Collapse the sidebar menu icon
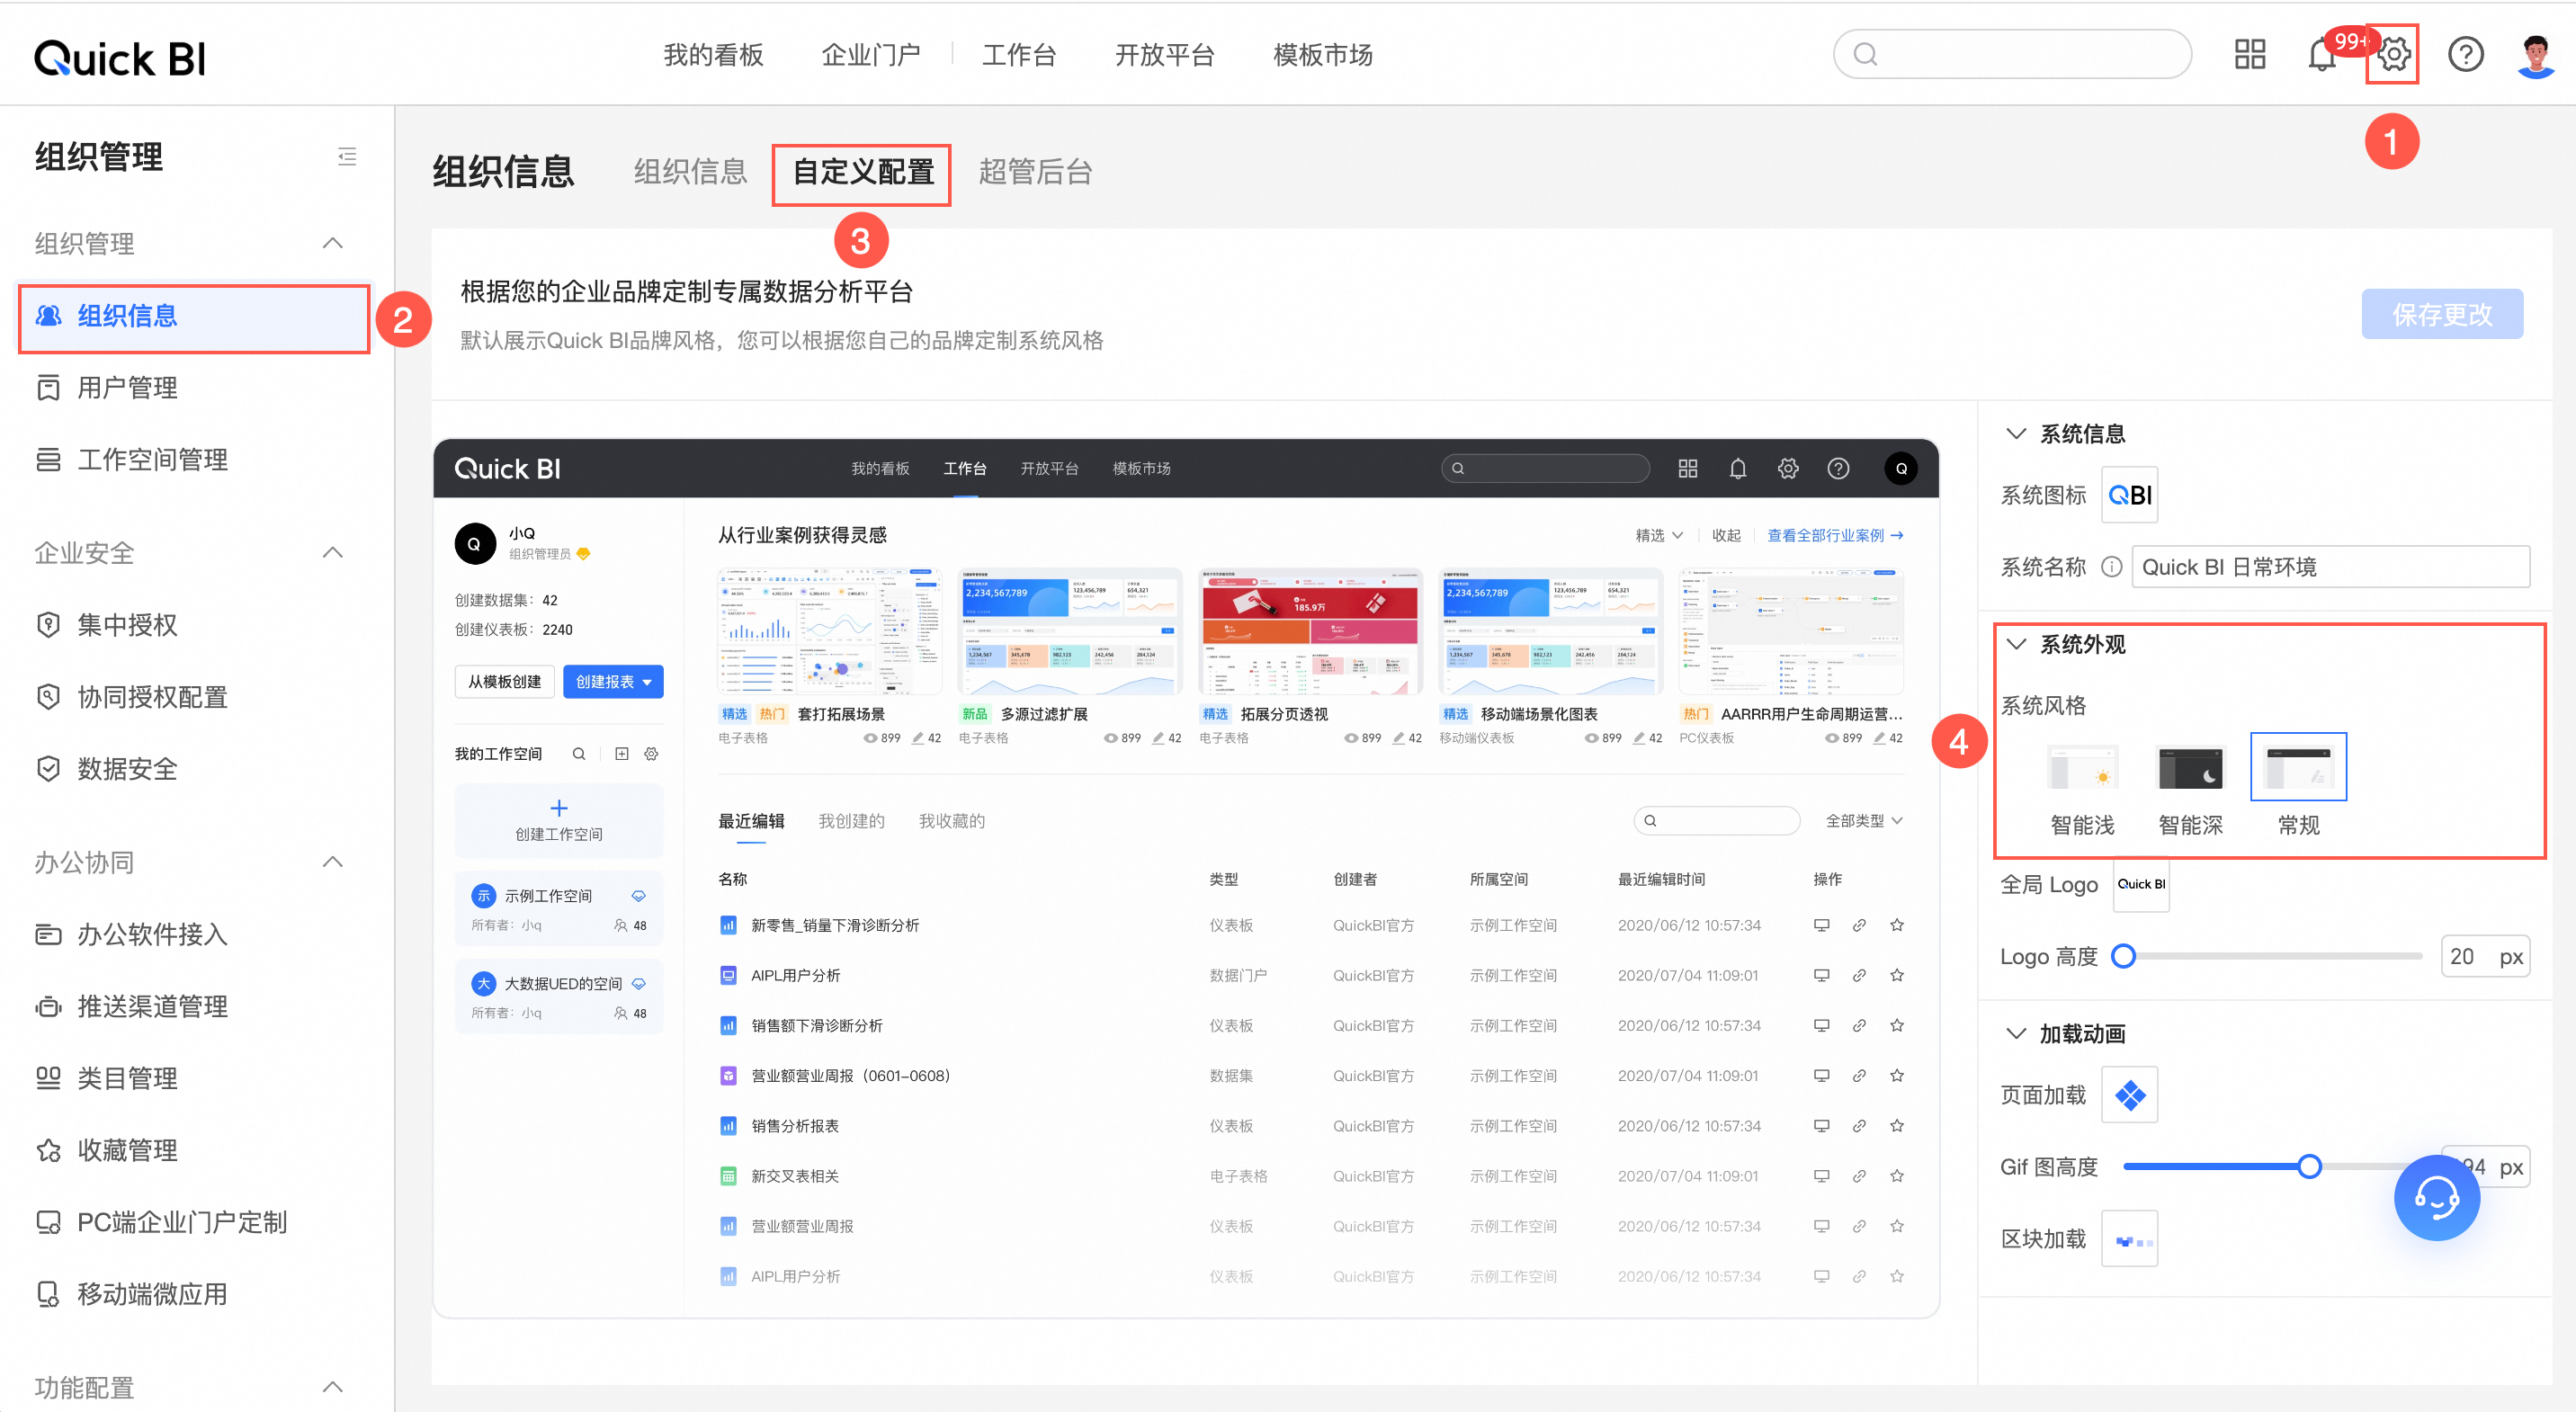The height and width of the screenshot is (1412, 2576). [347, 156]
